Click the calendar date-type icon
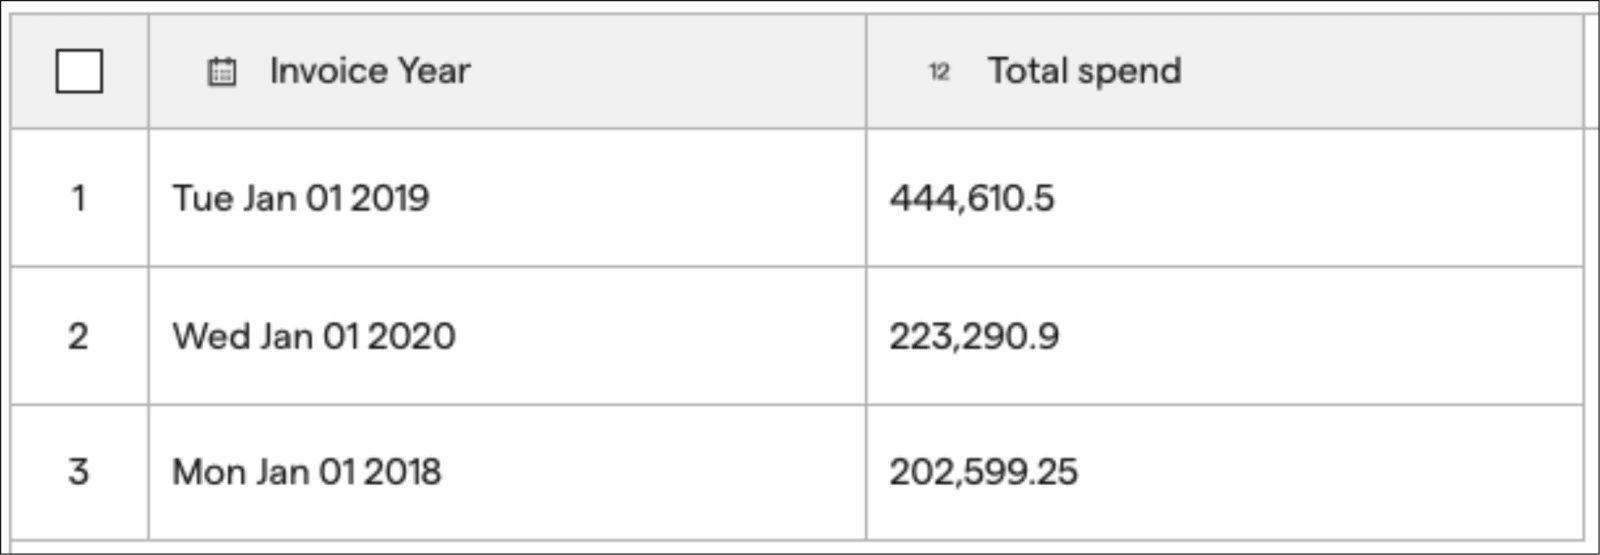 click(x=222, y=72)
